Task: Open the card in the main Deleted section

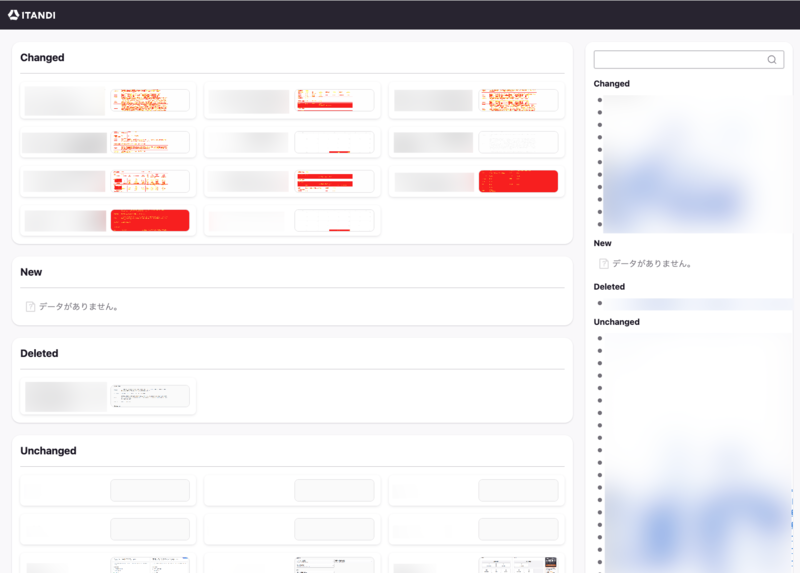Action: (108, 396)
